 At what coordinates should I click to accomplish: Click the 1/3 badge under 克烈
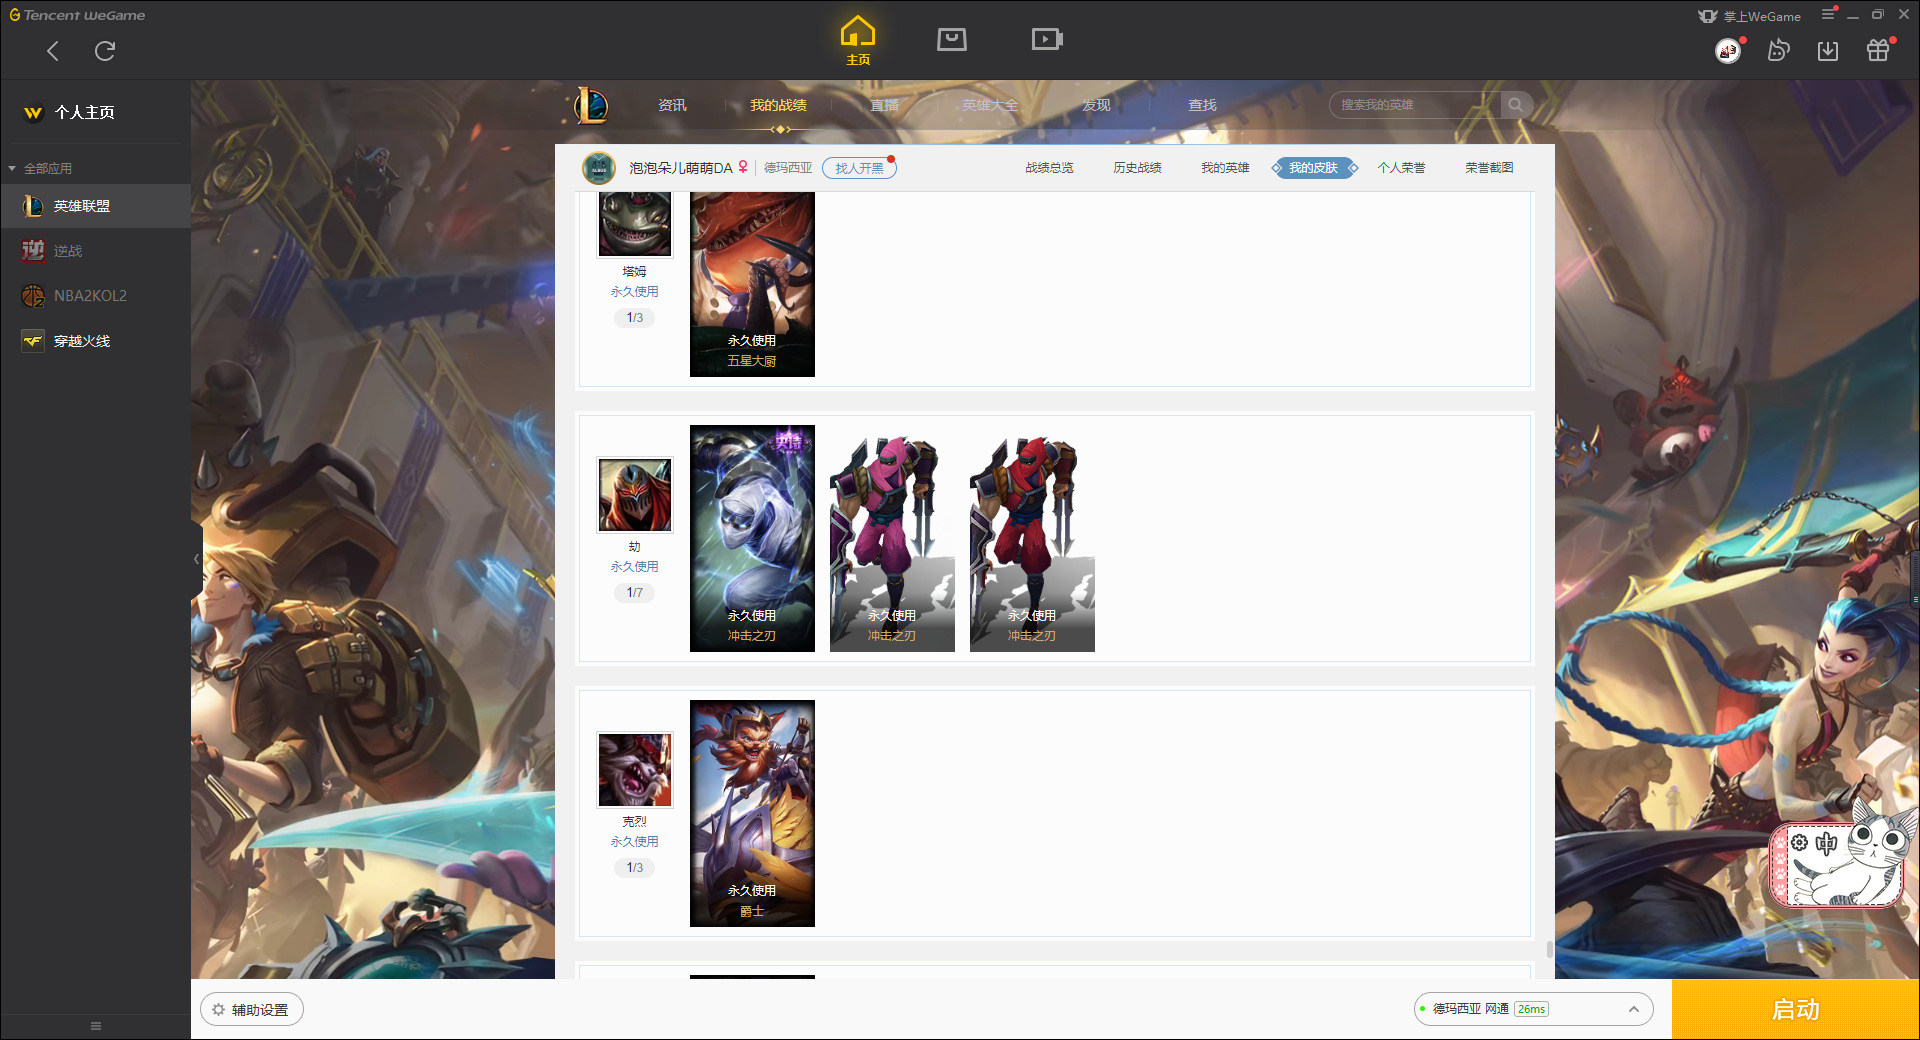[x=635, y=868]
